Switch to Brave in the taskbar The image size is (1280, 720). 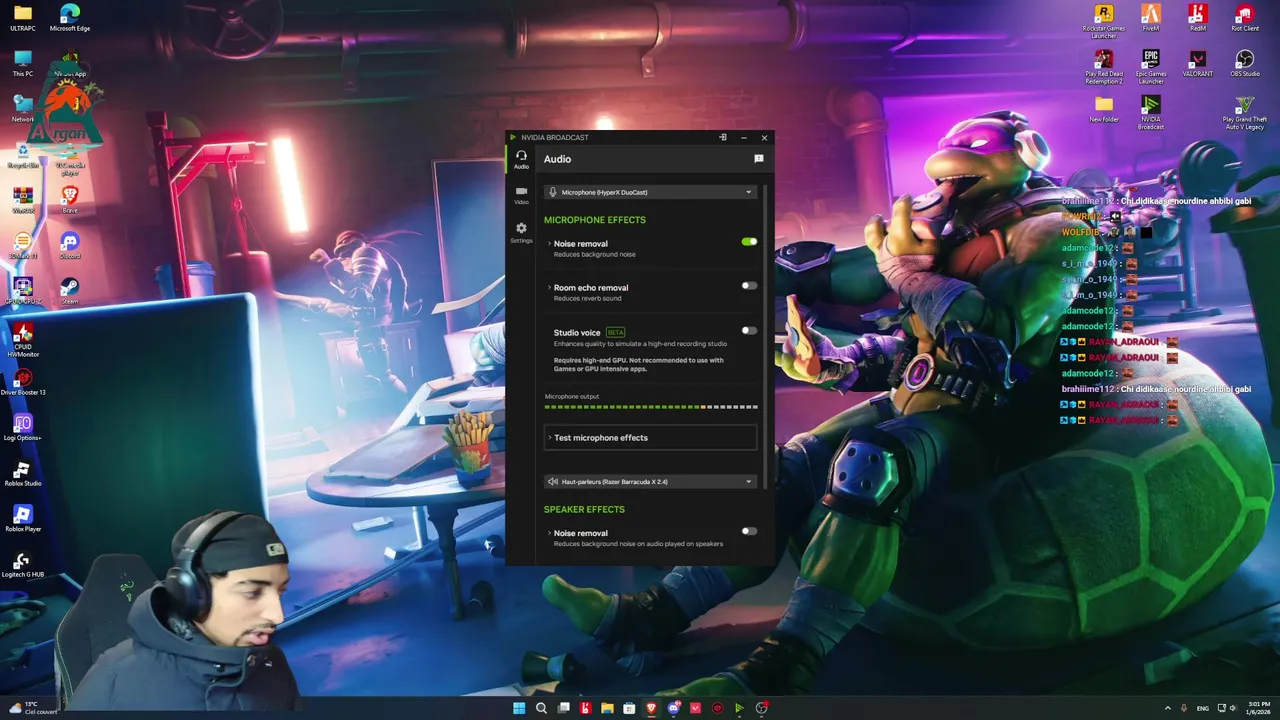pos(651,708)
